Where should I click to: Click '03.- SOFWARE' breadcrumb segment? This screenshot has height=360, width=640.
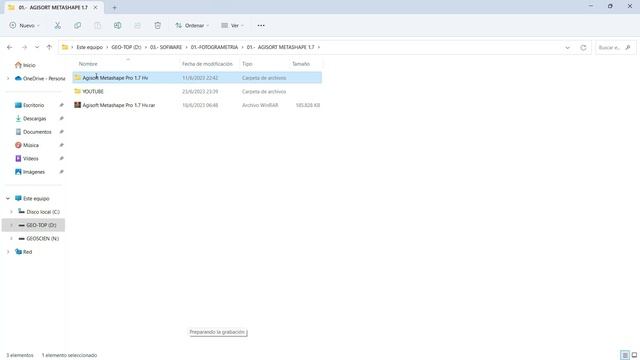tap(166, 47)
